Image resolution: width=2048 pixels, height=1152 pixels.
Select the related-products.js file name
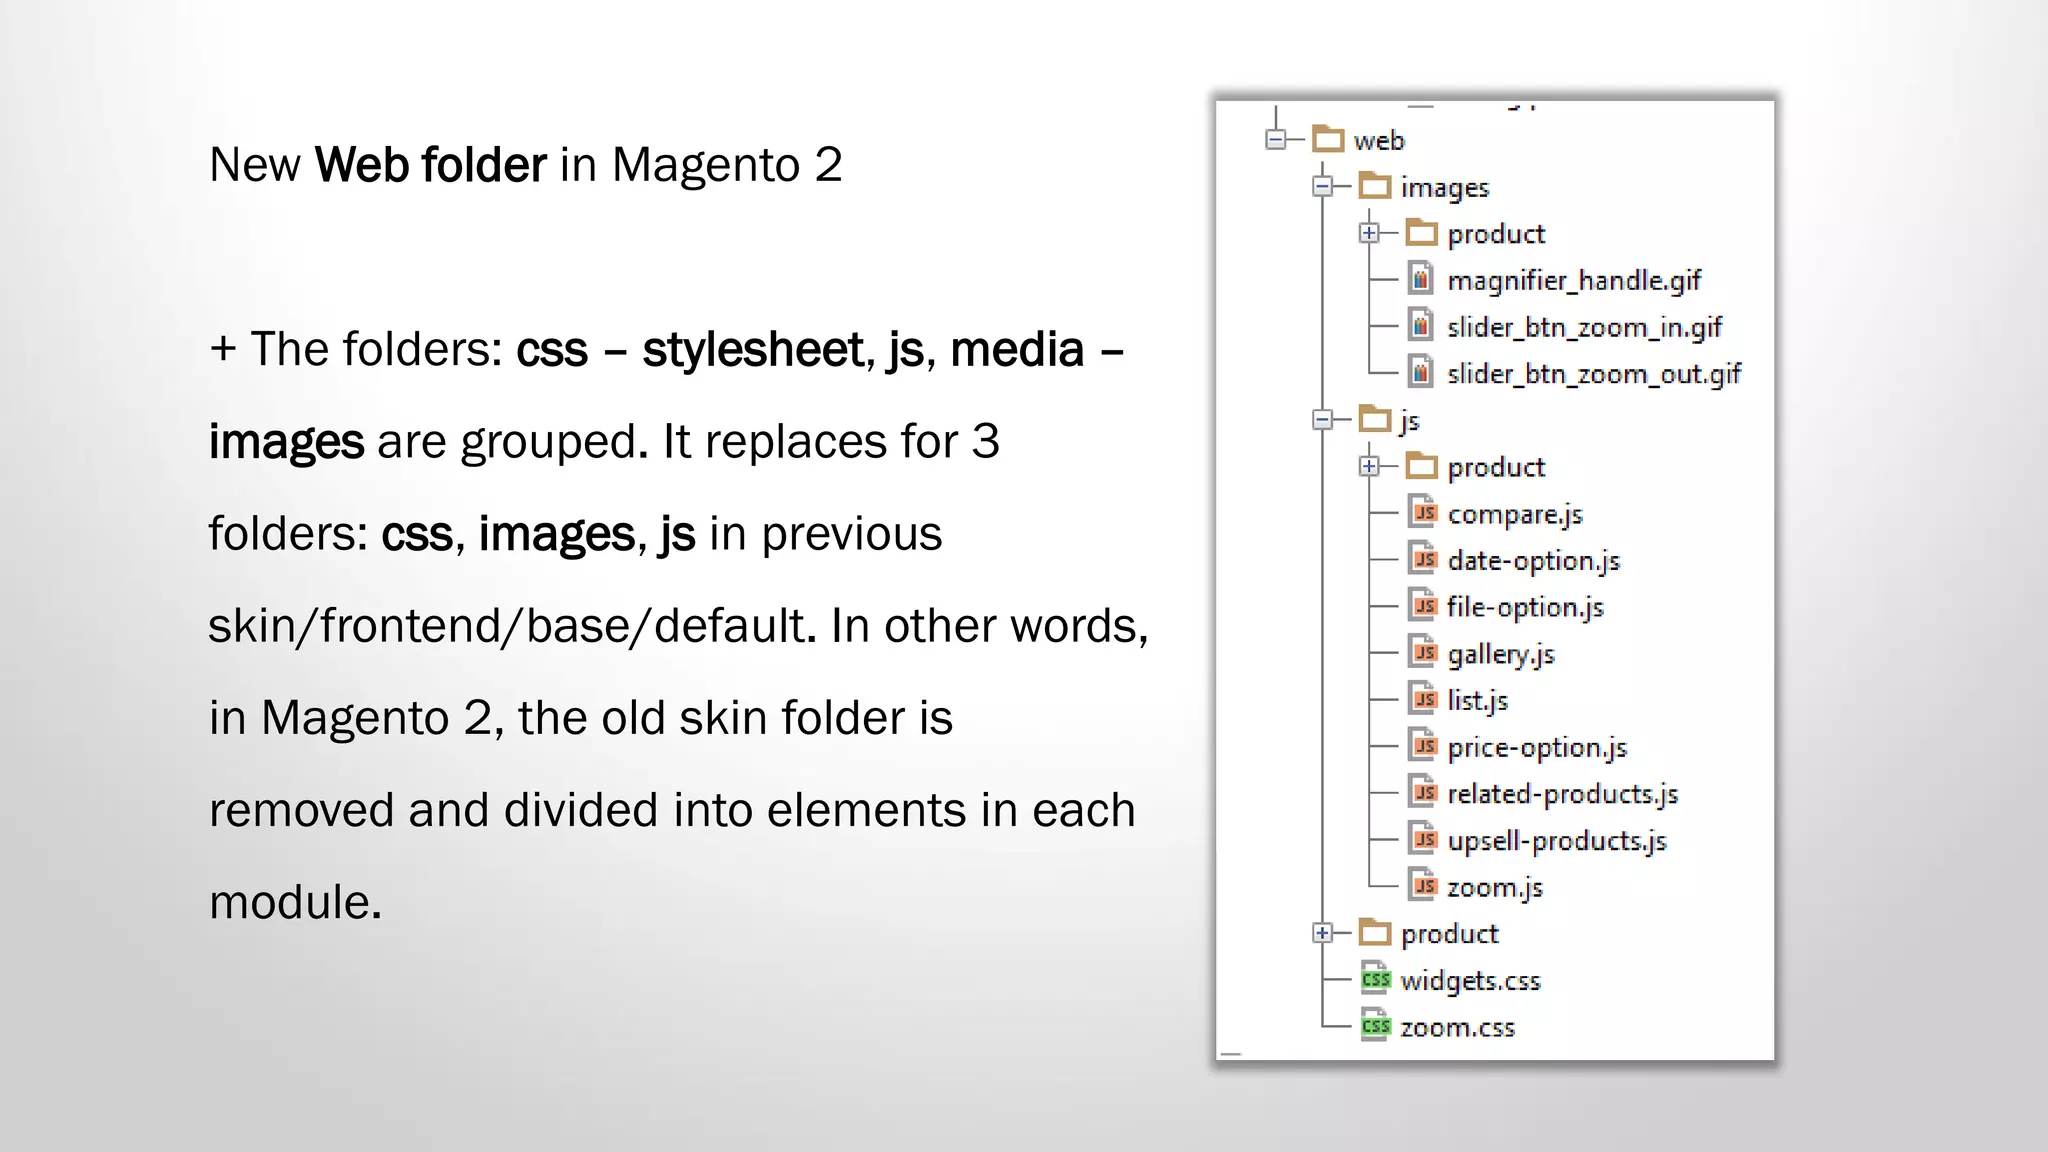coord(1563,794)
